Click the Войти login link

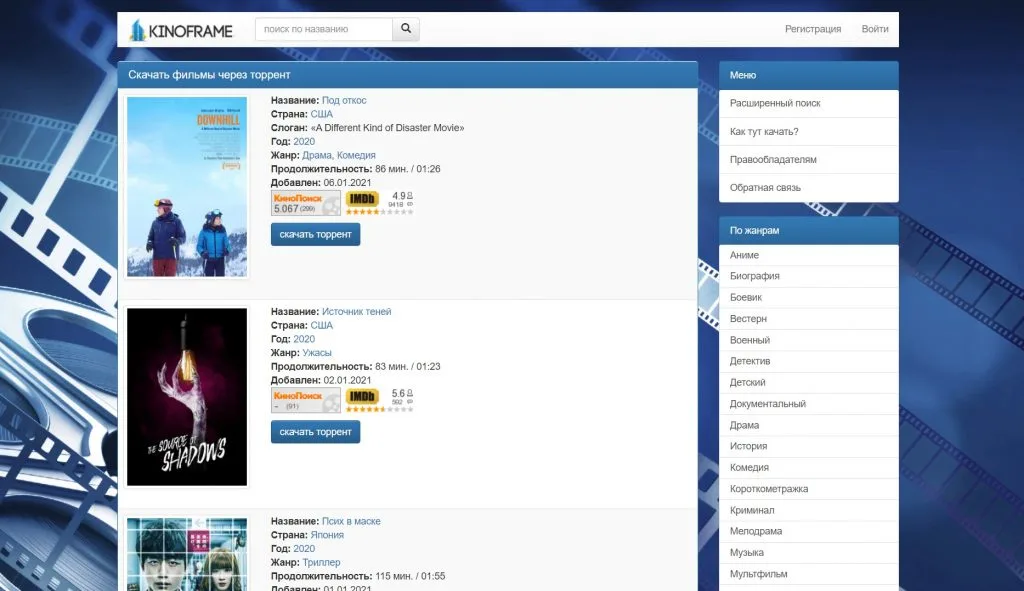(x=875, y=29)
